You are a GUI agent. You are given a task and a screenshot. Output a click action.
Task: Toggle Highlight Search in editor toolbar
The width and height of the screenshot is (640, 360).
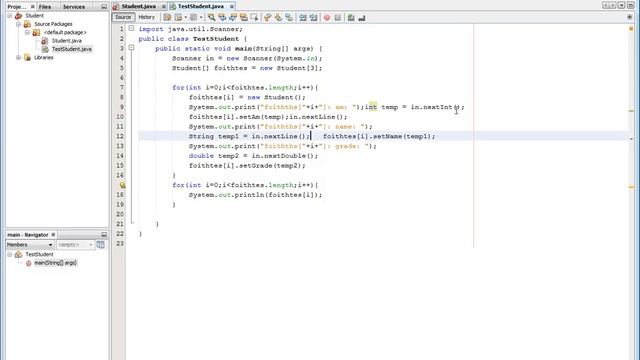[x=244, y=18]
